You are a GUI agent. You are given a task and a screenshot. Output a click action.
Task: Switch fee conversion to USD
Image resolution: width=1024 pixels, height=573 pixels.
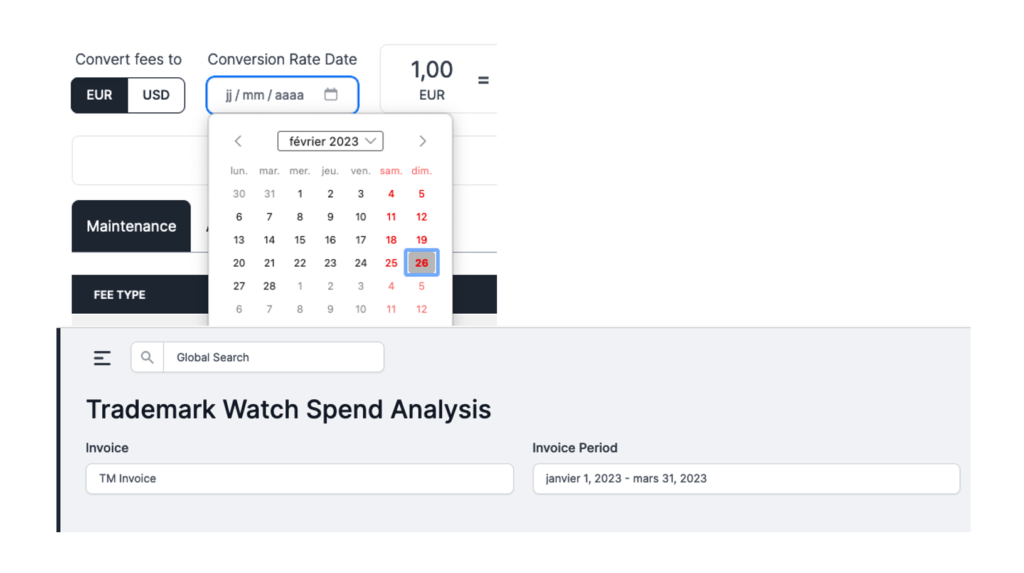click(156, 95)
